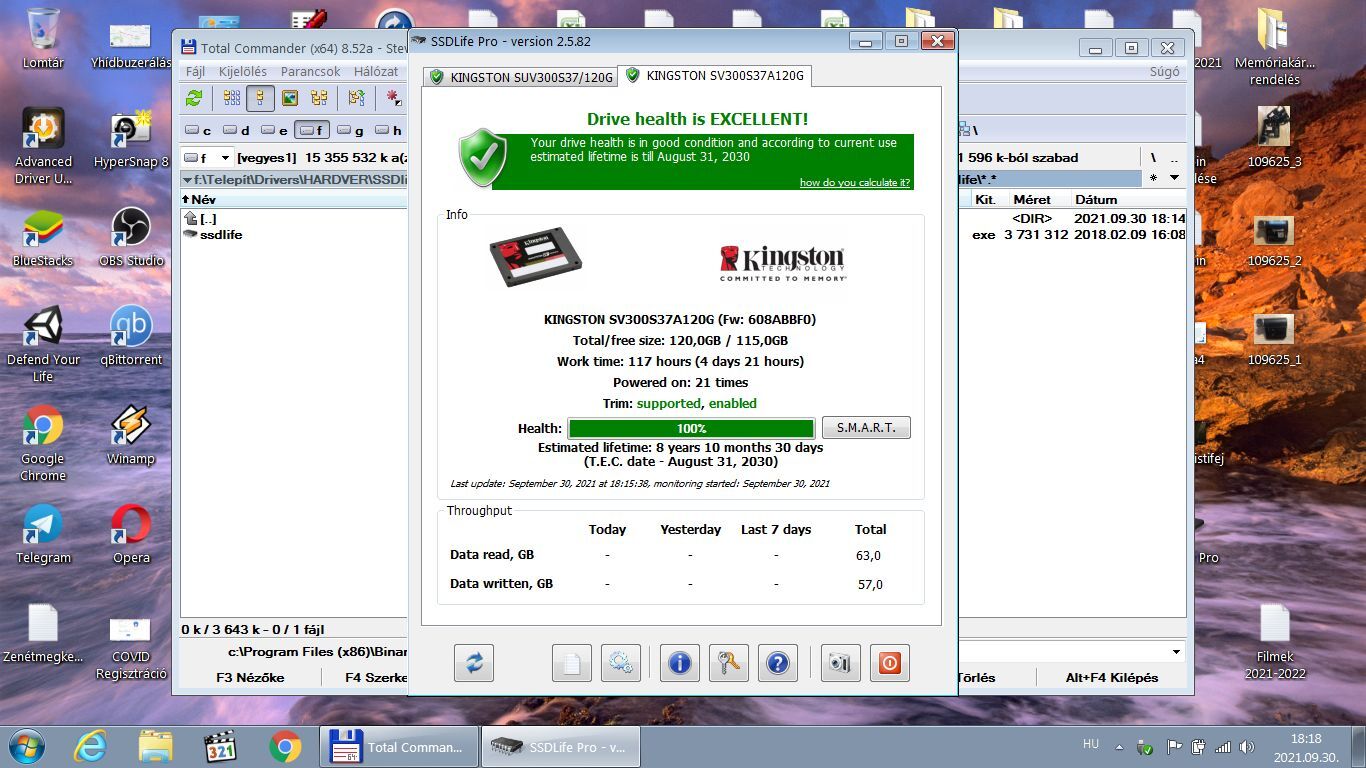Open command line history dropdown
This screenshot has height=768, width=1366.
pyautogui.click(x=1176, y=652)
